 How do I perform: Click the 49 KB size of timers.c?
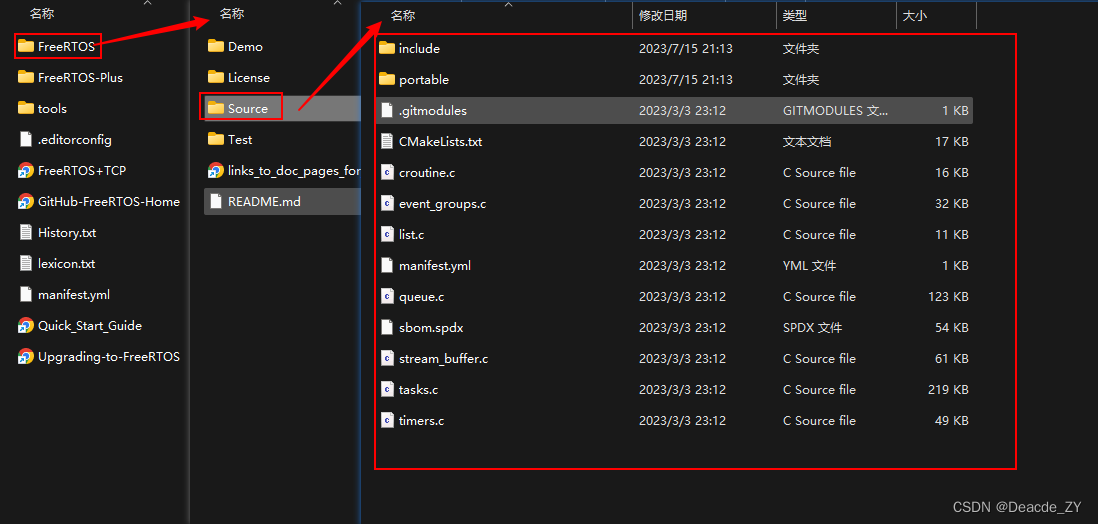pyautogui.click(x=952, y=420)
